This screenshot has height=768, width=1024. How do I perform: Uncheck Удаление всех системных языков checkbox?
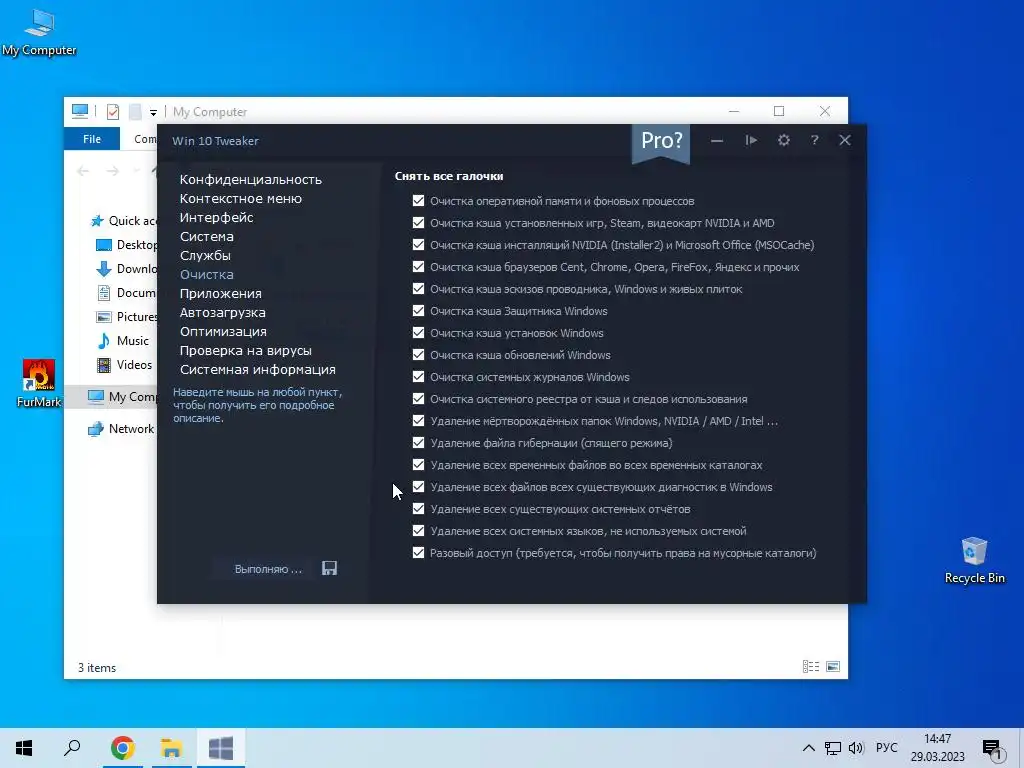419,530
